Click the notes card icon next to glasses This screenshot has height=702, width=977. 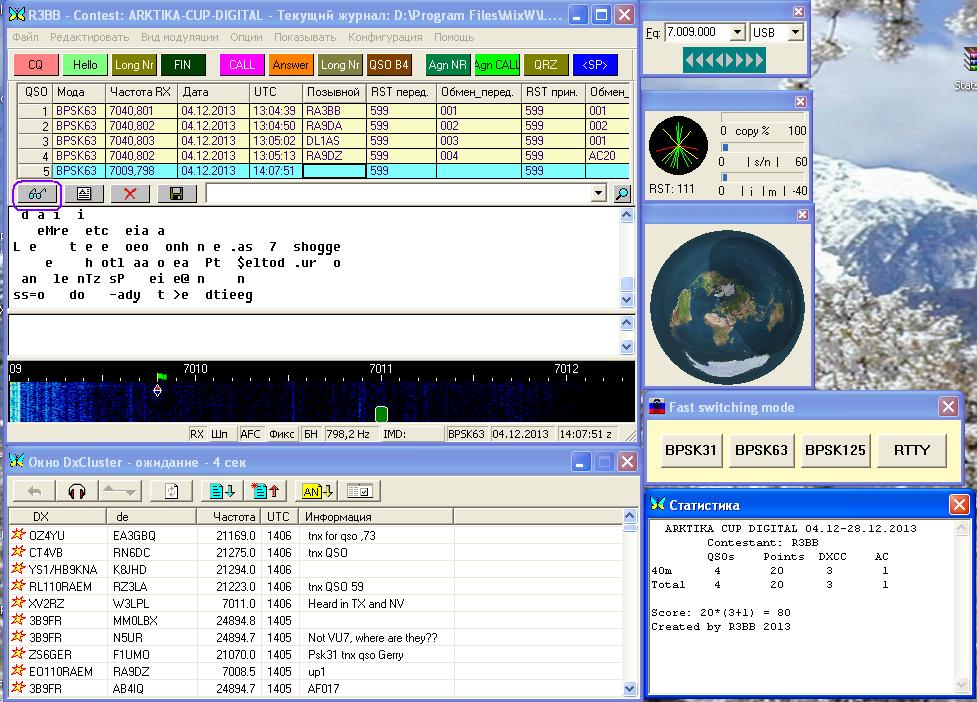[84, 193]
